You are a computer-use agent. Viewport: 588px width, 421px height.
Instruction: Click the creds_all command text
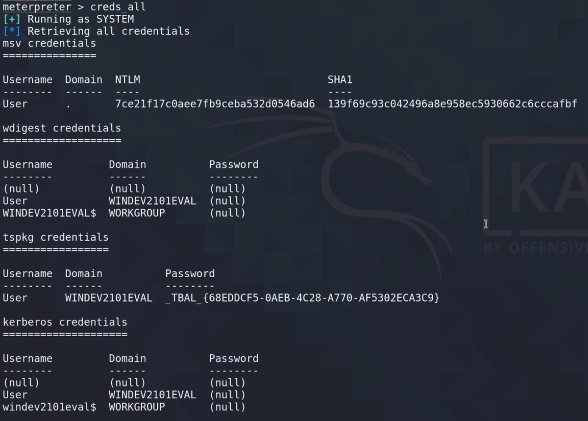click(118, 7)
